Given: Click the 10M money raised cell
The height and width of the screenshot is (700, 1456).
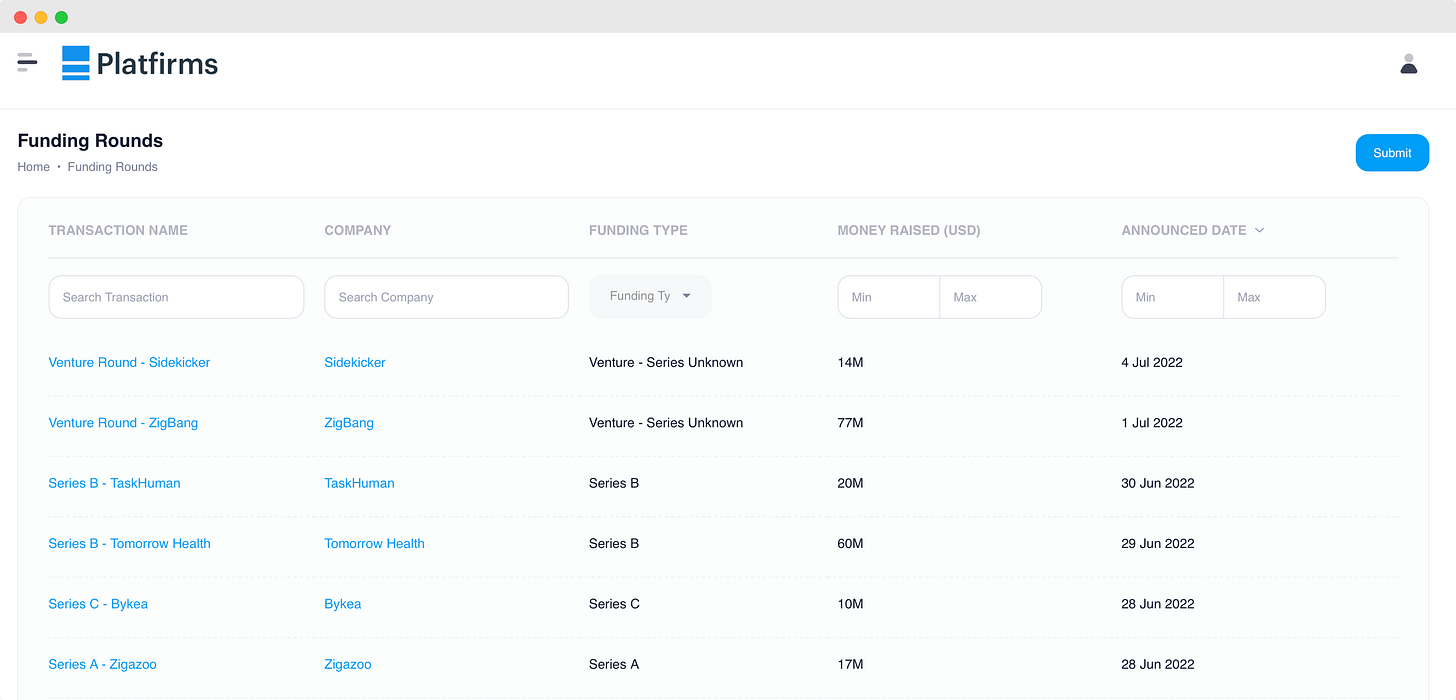Looking at the screenshot, I should [x=850, y=604].
